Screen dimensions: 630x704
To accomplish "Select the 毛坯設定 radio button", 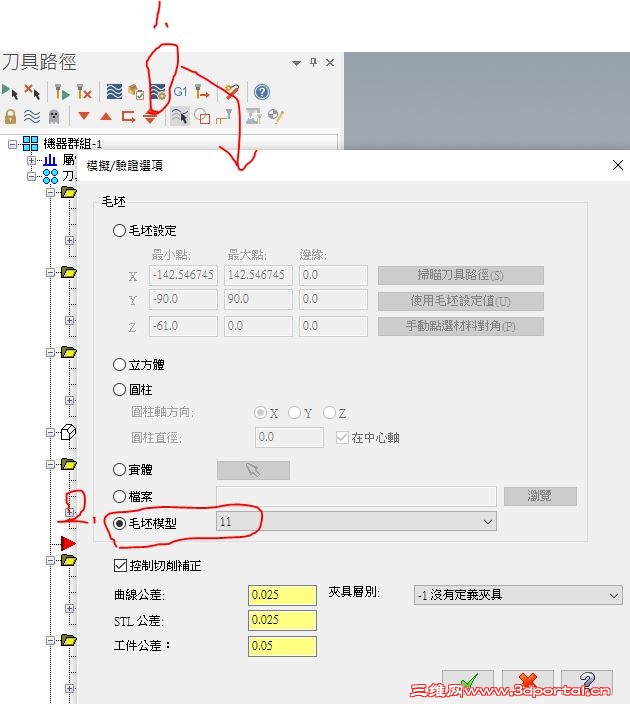I will pos(119,230).
